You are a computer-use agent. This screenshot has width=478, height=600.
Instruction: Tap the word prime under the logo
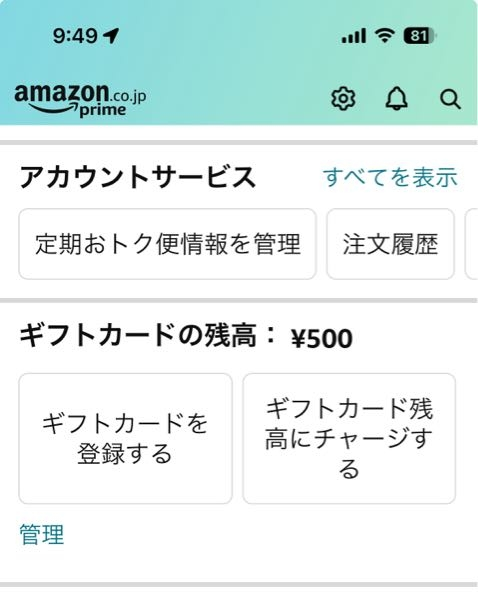pyautogui.click(x=103, y=110)
